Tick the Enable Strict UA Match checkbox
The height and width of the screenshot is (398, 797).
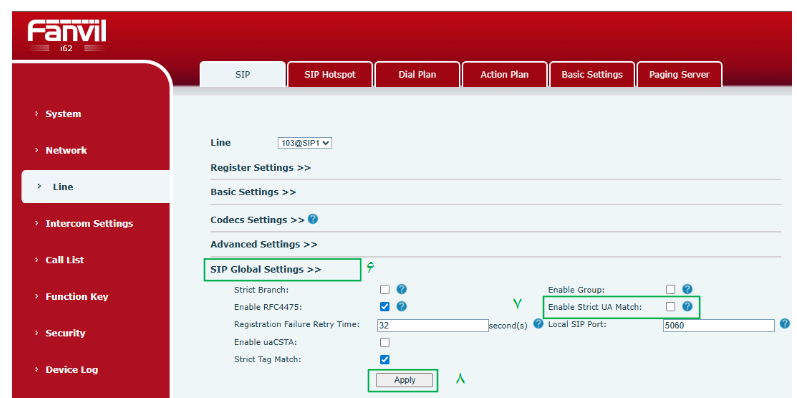[x=670, y=307]
